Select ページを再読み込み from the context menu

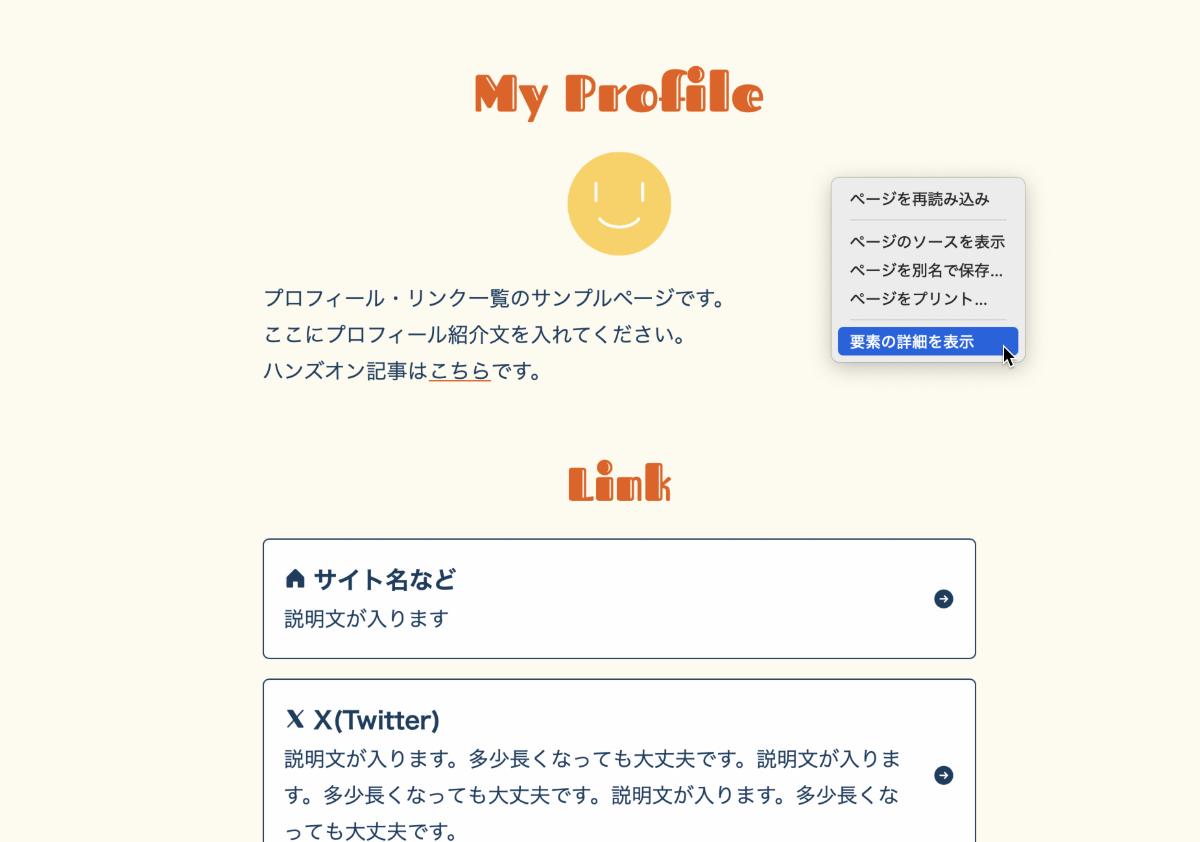pyautogui.click(x=918, y=199)
